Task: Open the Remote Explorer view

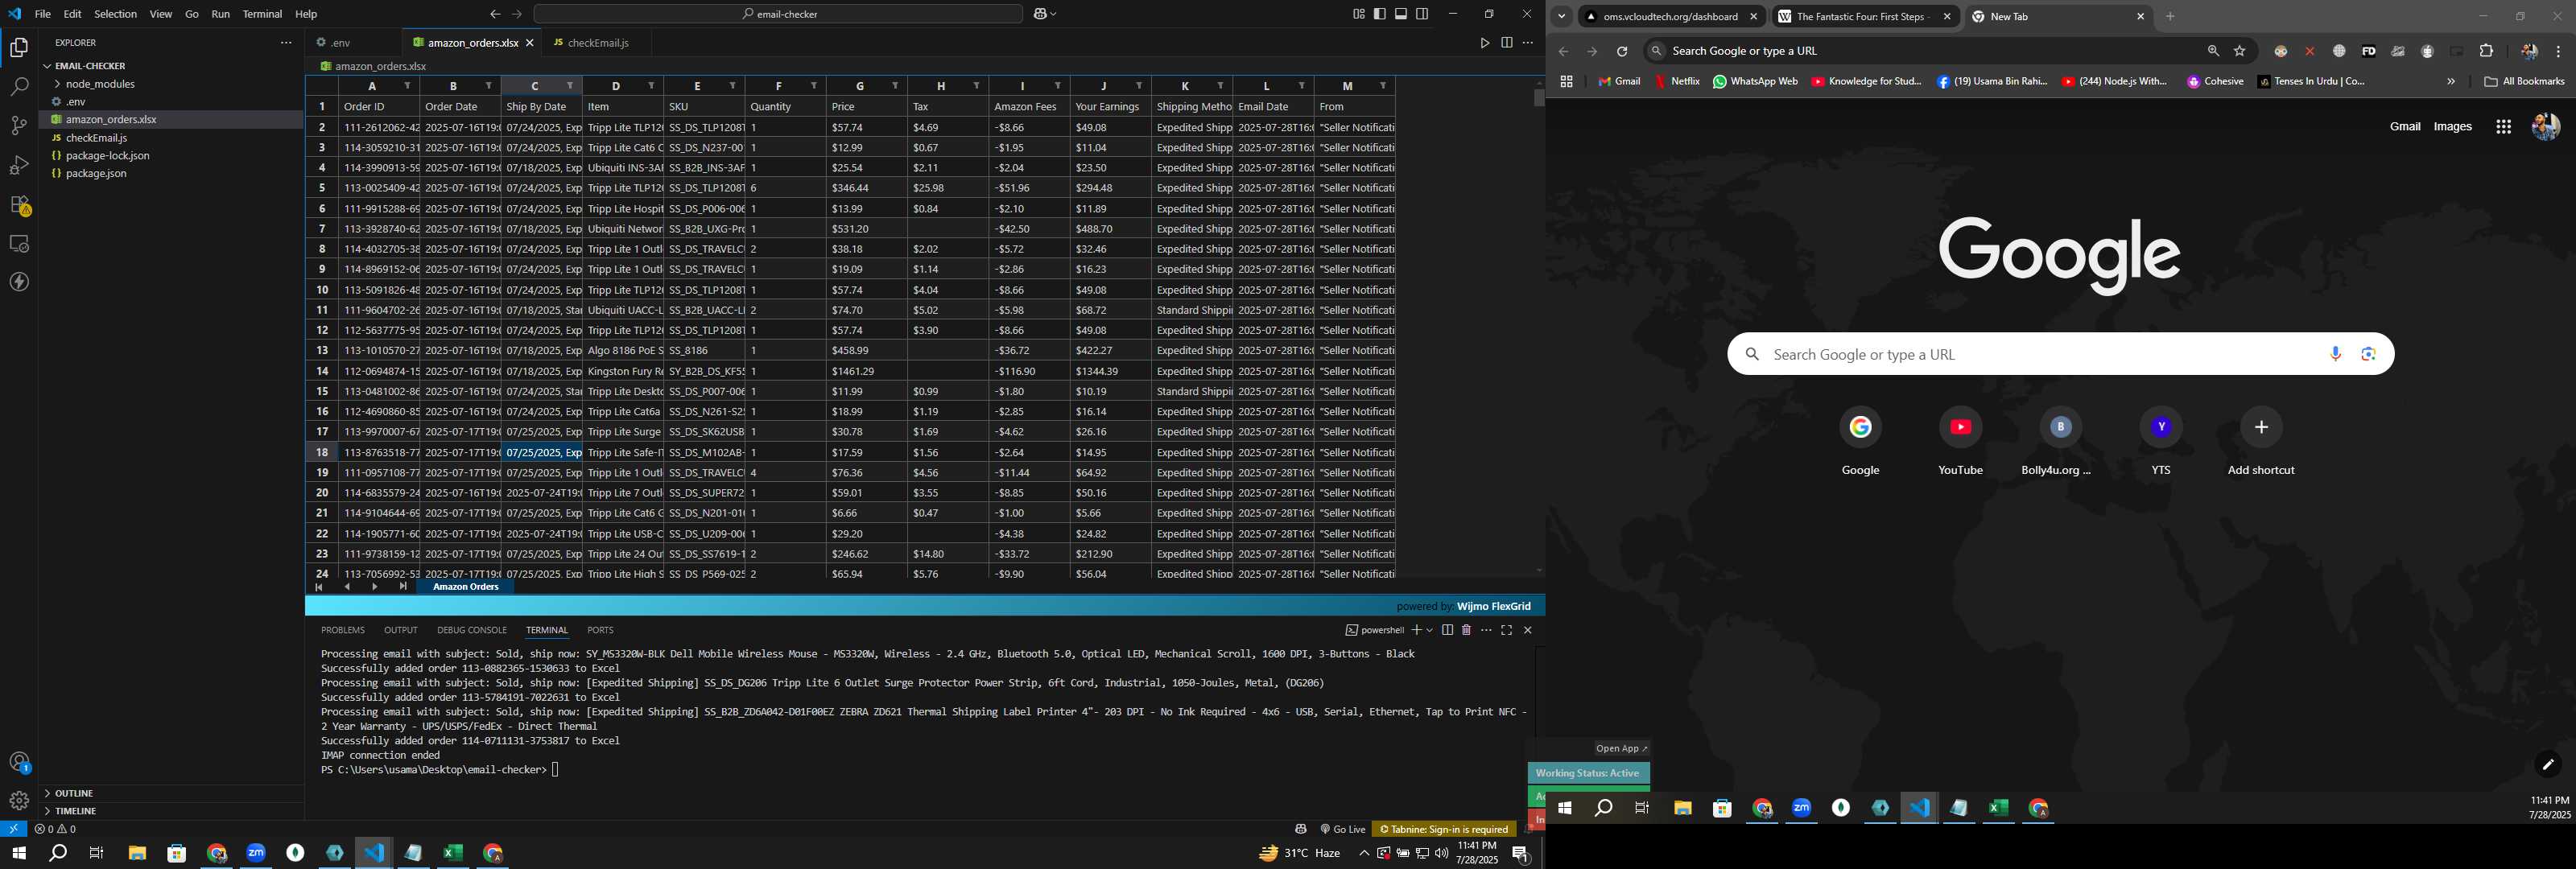Action: [19, 244]
